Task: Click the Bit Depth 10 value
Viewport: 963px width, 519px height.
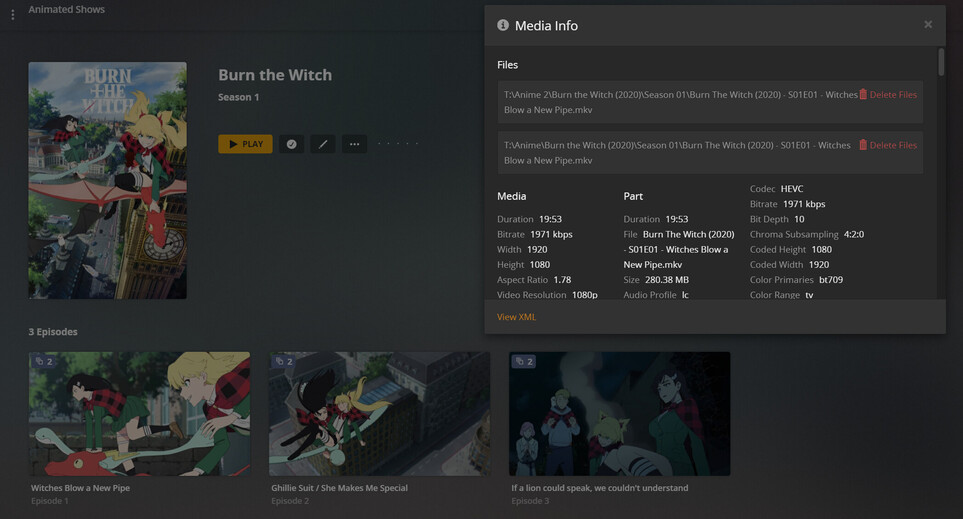Action: click(x=799, y=219)
